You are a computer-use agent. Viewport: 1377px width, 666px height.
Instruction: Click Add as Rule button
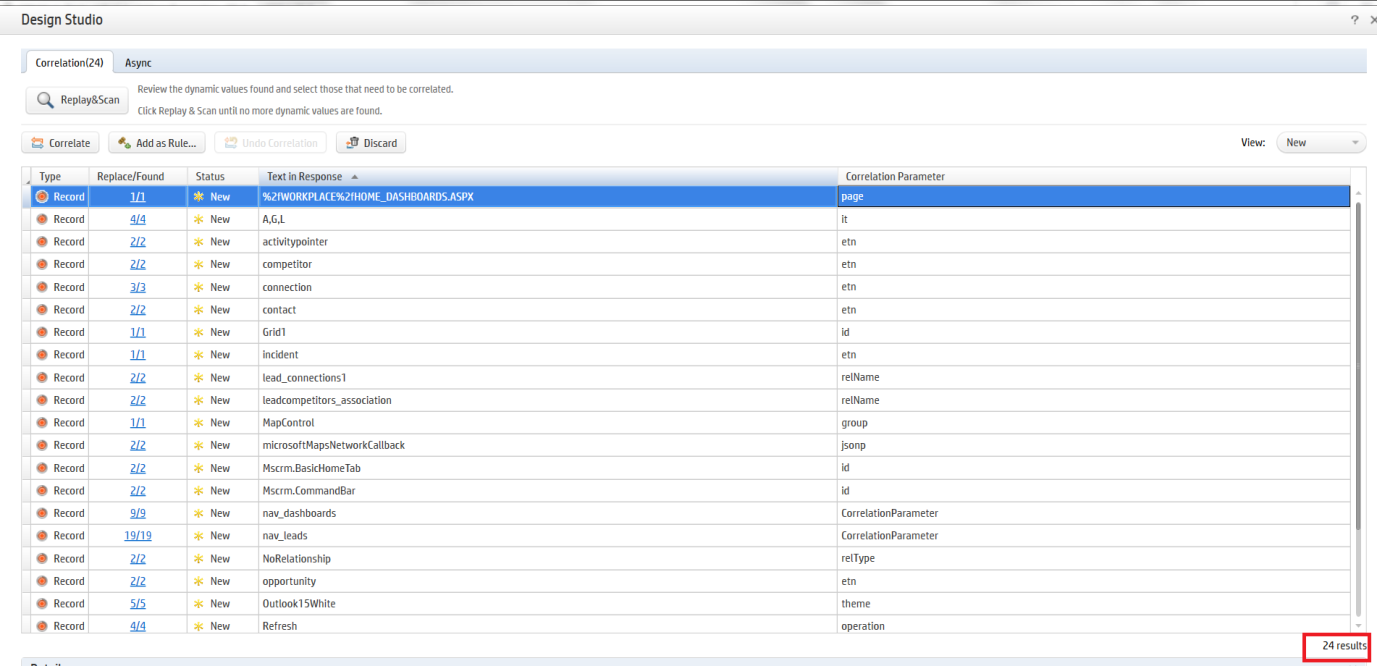157,143
